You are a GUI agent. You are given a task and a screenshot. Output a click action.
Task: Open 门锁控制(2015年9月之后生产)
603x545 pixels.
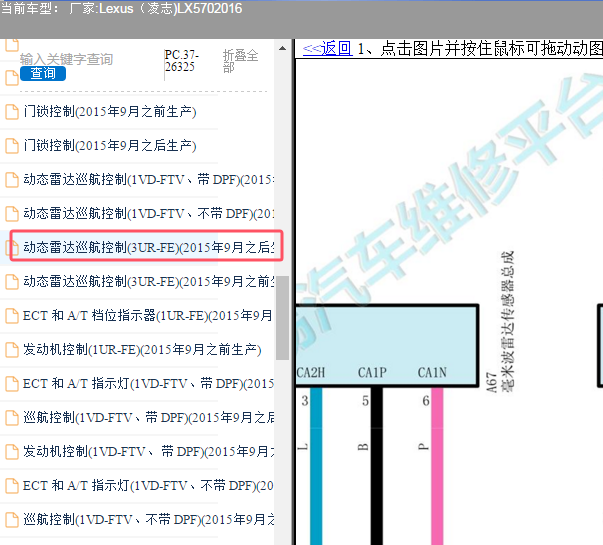coord(110,146)
